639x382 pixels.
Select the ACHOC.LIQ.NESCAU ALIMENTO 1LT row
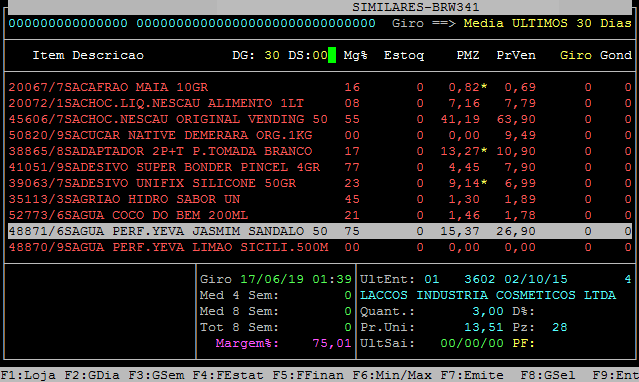pyautogui.click(x=320, y=103)
